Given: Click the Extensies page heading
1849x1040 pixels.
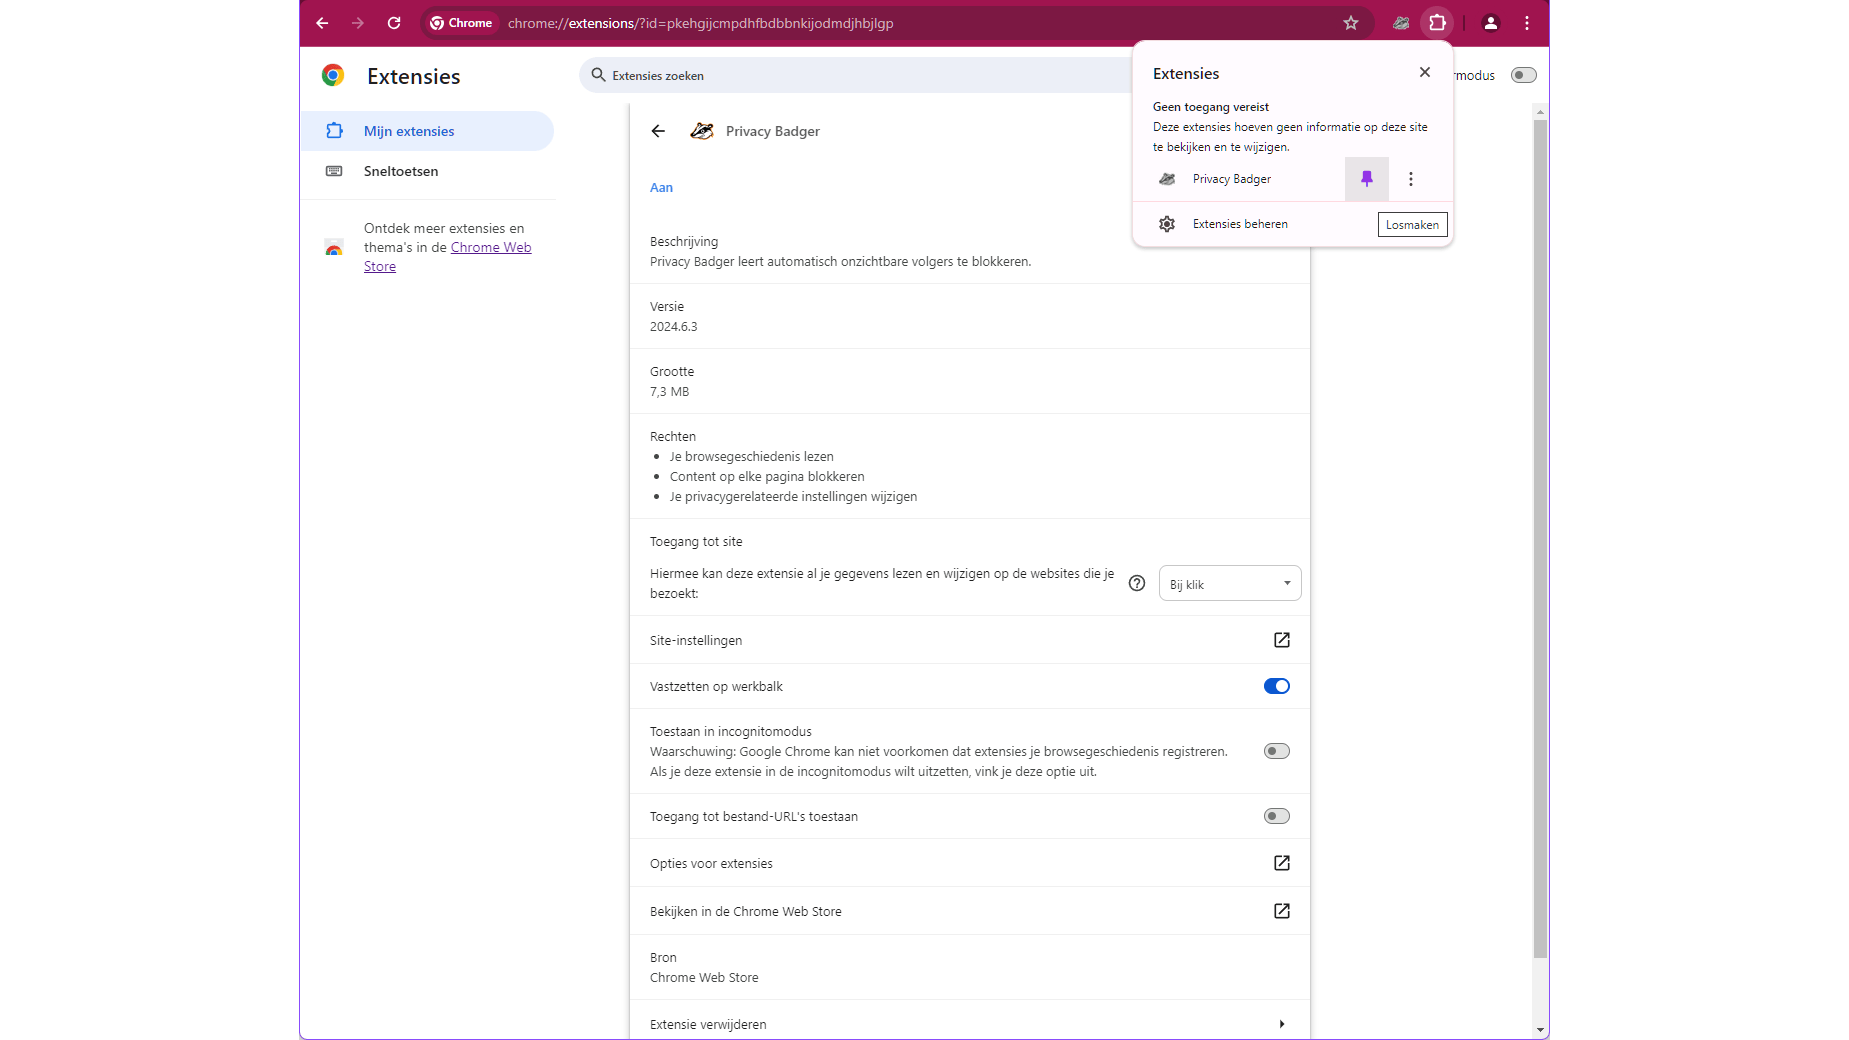Looking at the screenshot, I should coord(414,76).
